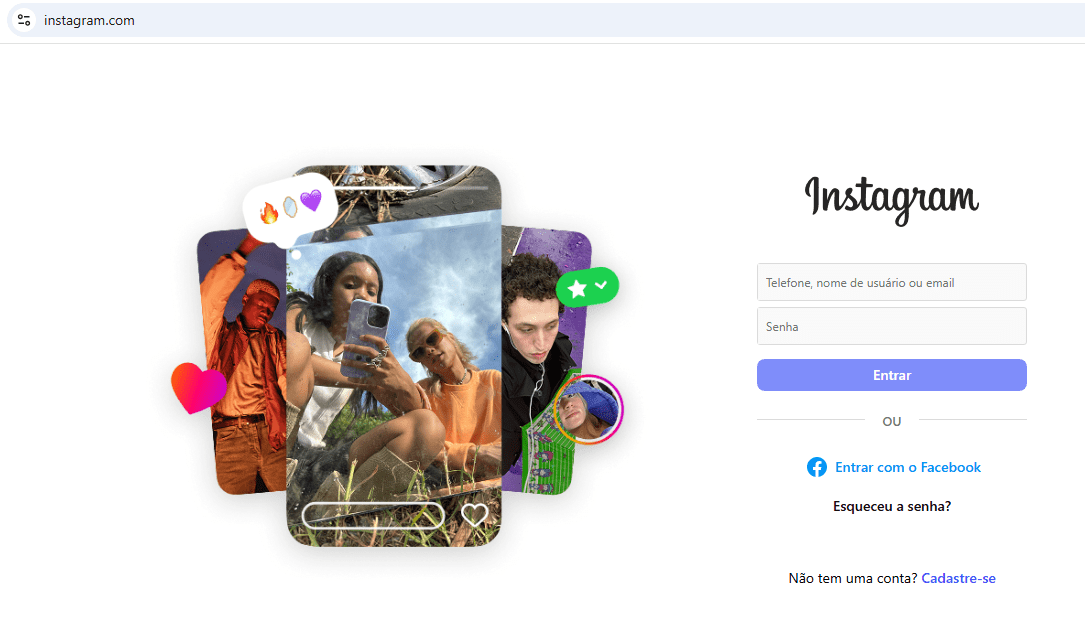Click the purple heart emoji
Image resolution: width=1085 pixels, height=620 pixels.
click(x=311, y=200)
